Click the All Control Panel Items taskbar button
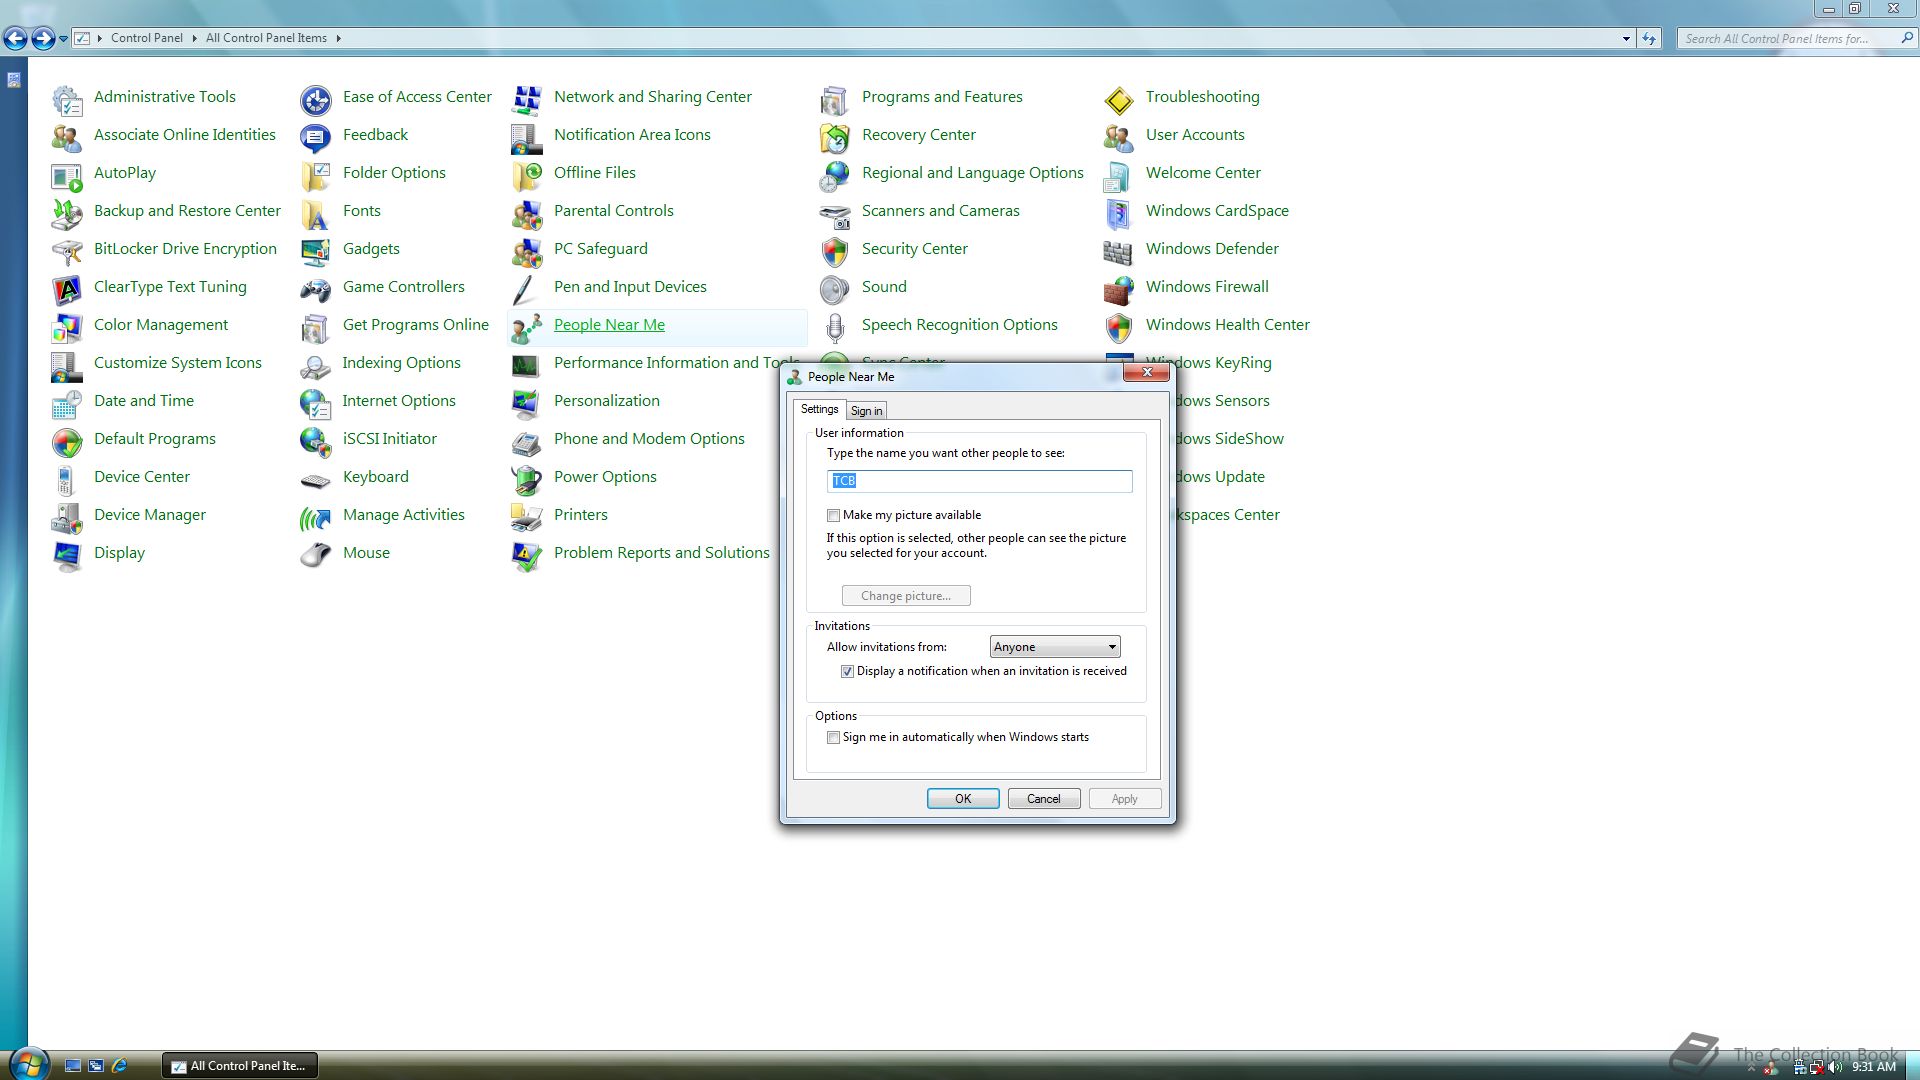Screen dimensions: 1920x1080 pos(240,1066)
